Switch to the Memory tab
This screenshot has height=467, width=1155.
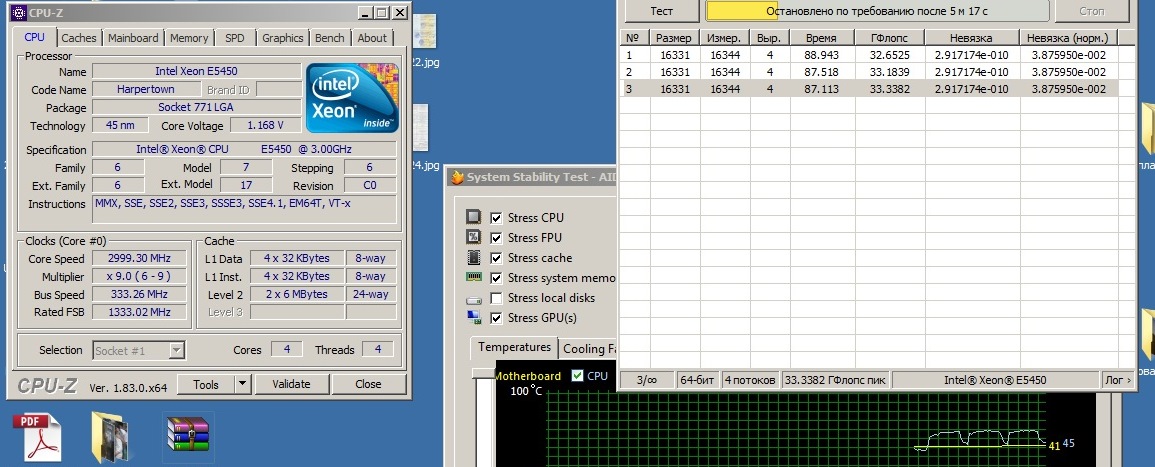click(189, 38)
